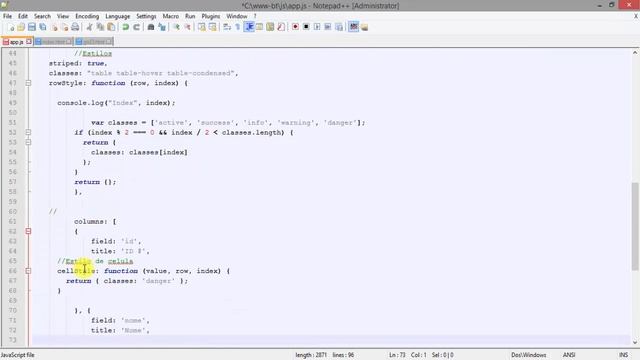Open the Language menu
Image resolution: width=640 pixels, height=360 pixels.
click(118, 16)
